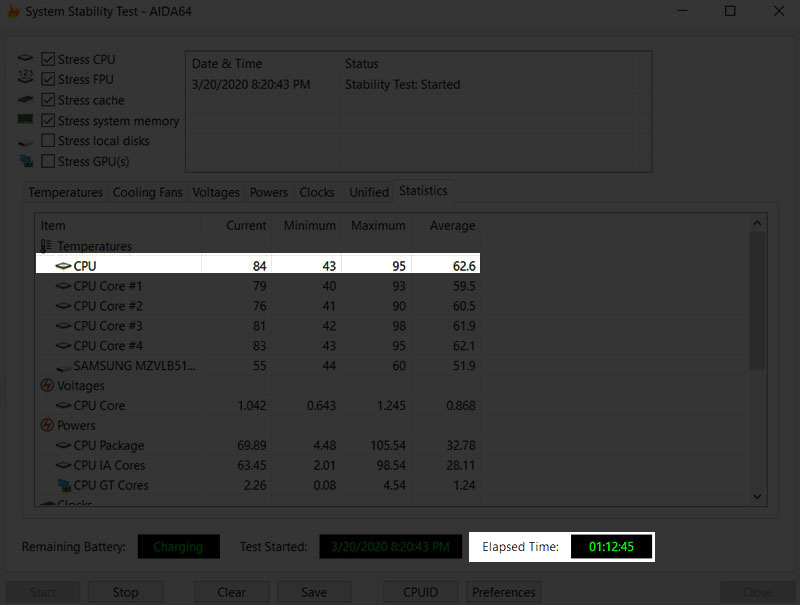
Task: Click the cache chip icon beside Stress cache
Action: coord(25,99)
